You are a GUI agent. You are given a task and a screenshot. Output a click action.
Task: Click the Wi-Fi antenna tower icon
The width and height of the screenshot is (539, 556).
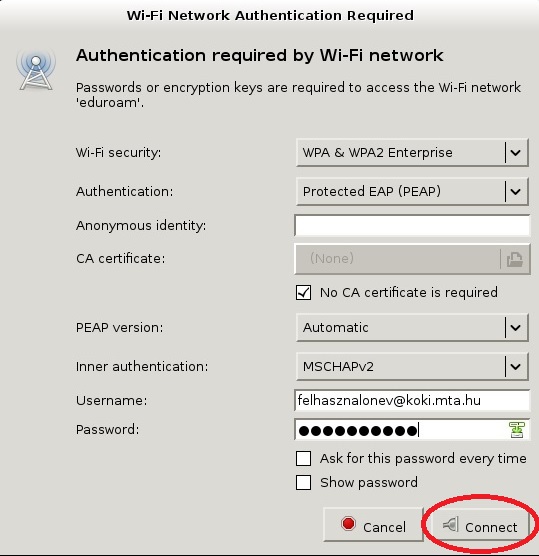(36, 71)
